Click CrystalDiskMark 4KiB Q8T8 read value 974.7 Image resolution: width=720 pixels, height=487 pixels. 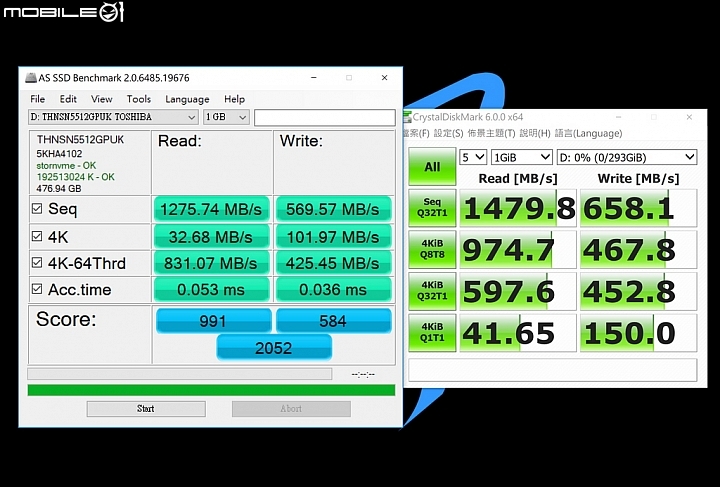(518, 249)
